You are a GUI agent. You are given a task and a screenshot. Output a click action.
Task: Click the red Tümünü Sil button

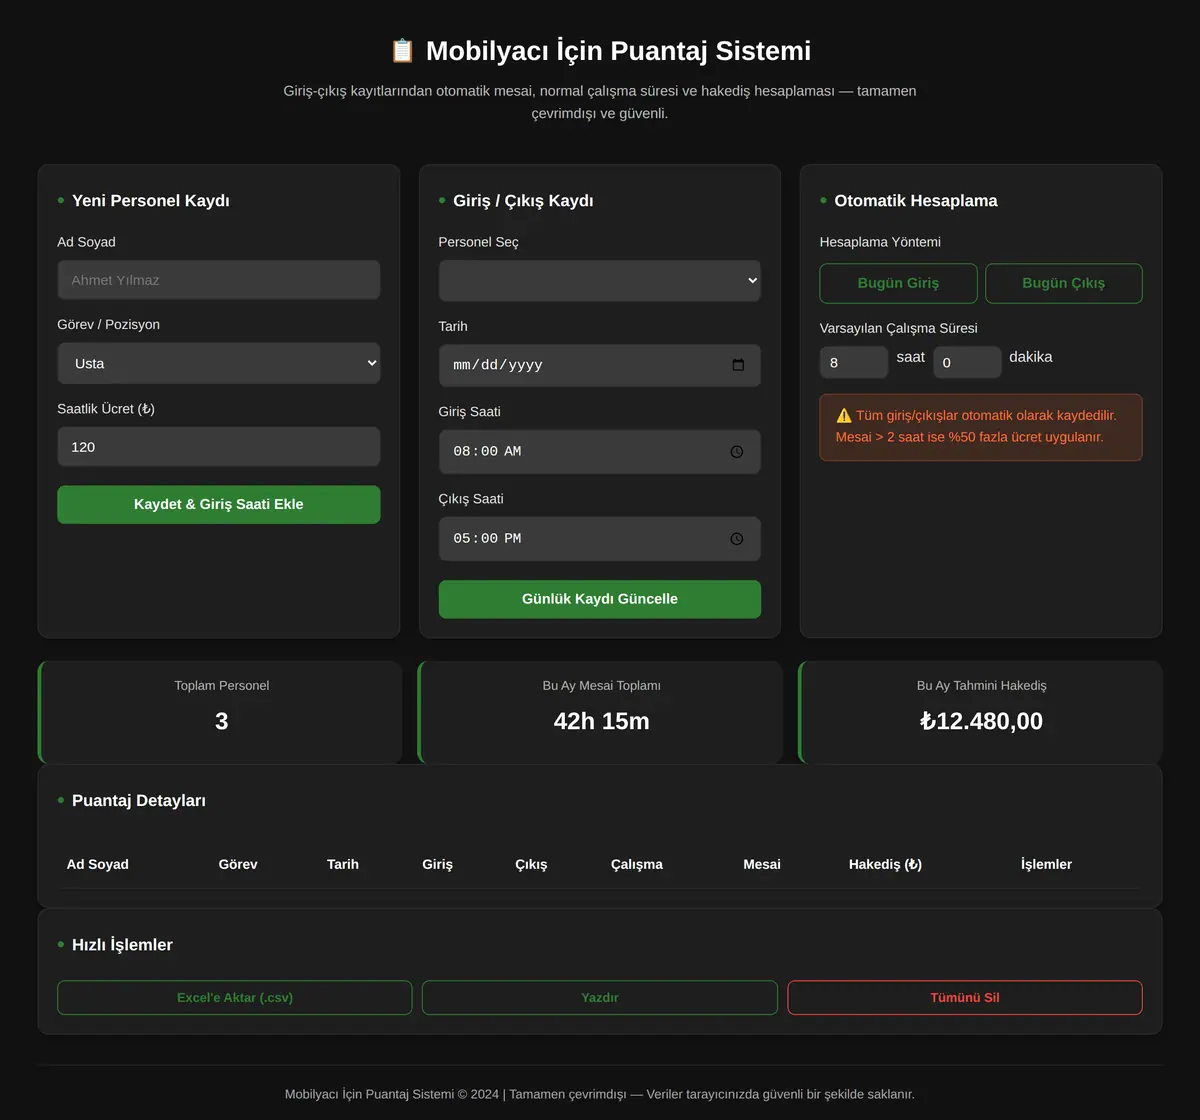[x=965, y=998]
